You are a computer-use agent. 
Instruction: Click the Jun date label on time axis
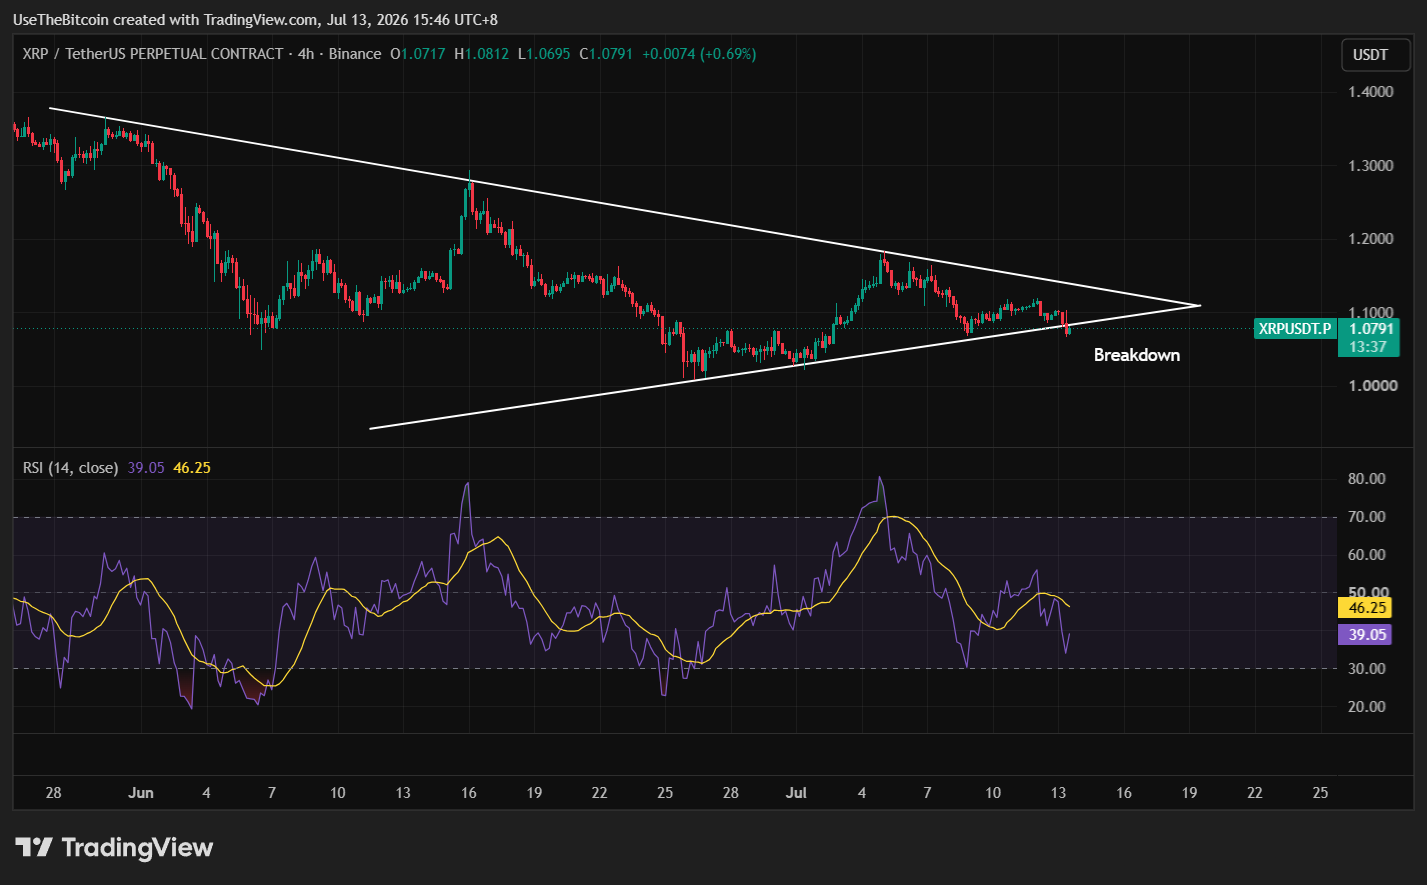(x=141, y=793)
